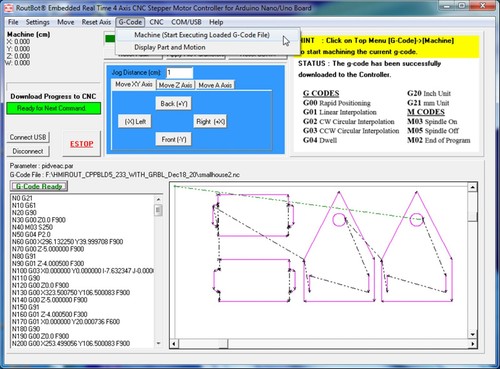Click the G-code list scrollbar thumb

[158, 210]
